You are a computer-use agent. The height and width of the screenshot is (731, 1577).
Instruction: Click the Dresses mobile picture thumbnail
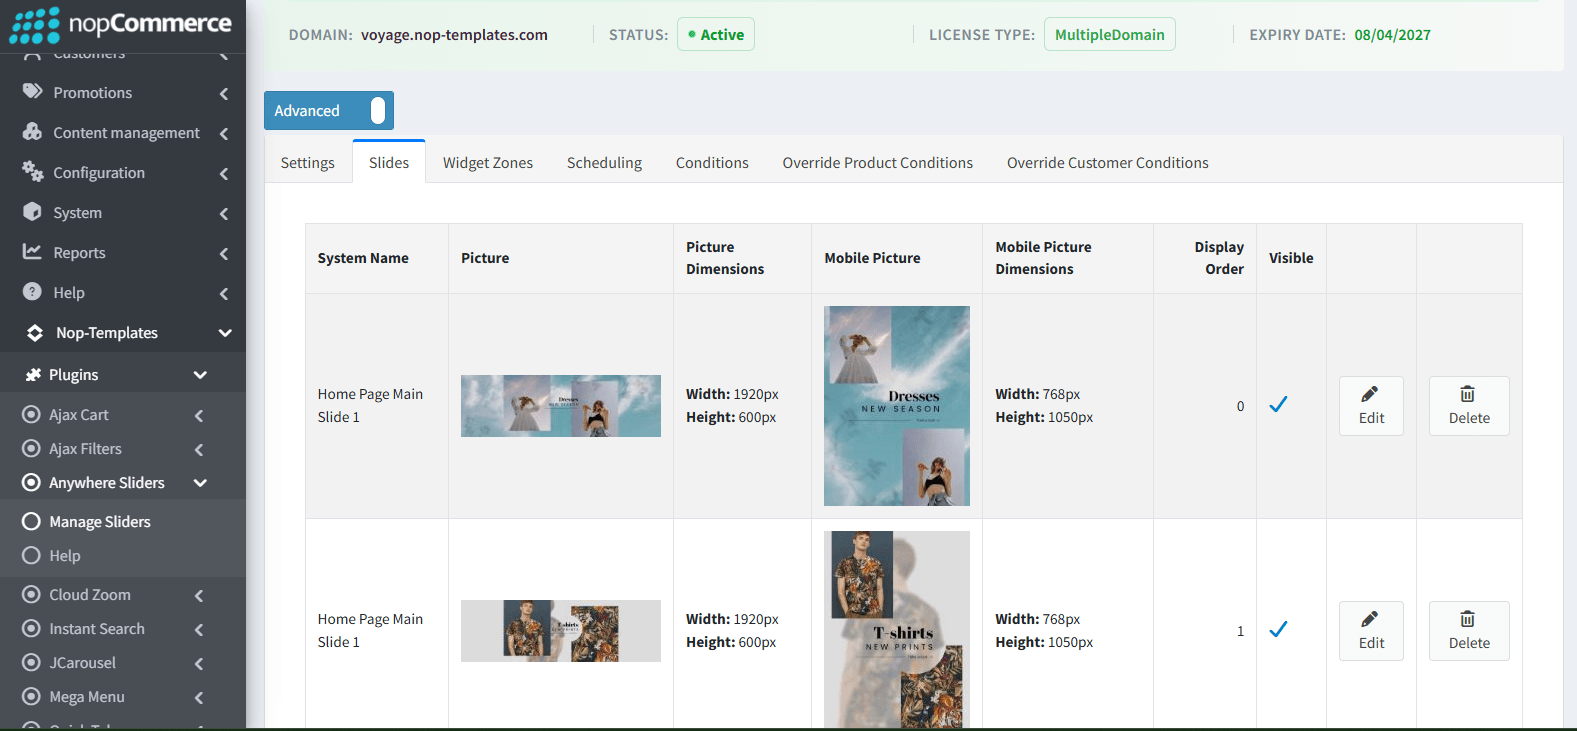(x=897, y=406)
